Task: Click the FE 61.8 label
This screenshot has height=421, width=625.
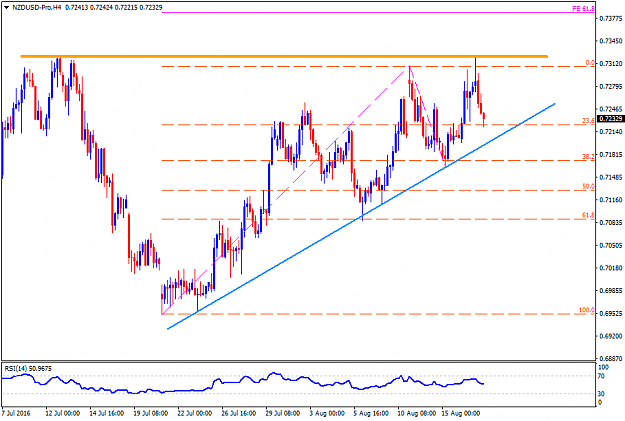Action: pyautogui.click(x=583, y=8)
